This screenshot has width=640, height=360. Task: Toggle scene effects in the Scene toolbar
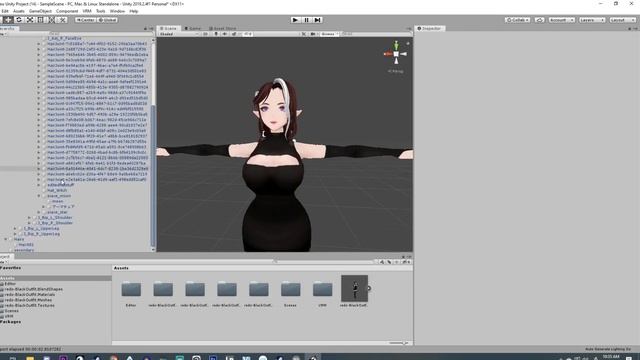coord(234,34)
